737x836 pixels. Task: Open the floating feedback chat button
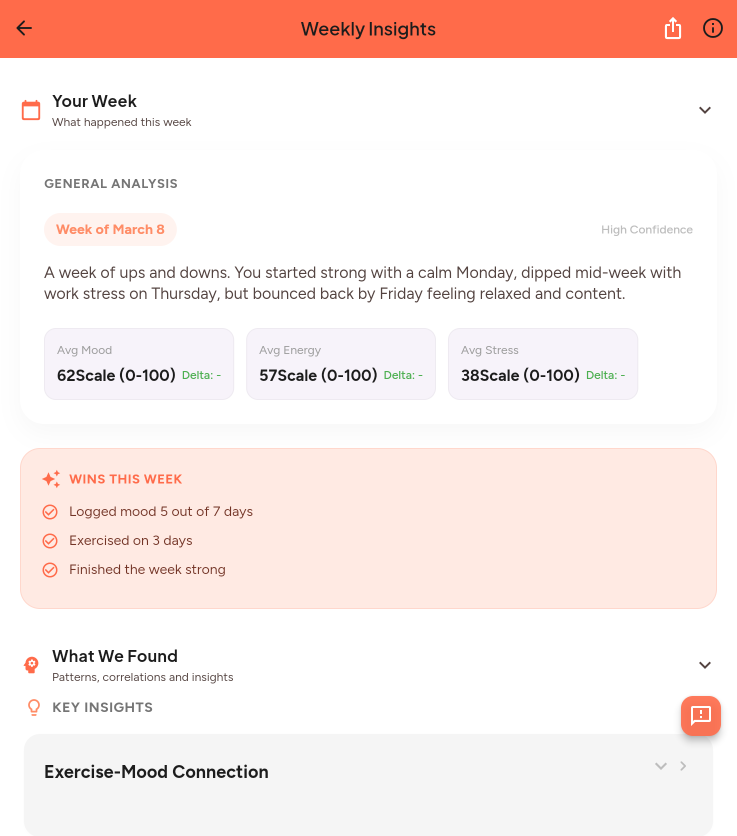(x=701, y=716)
